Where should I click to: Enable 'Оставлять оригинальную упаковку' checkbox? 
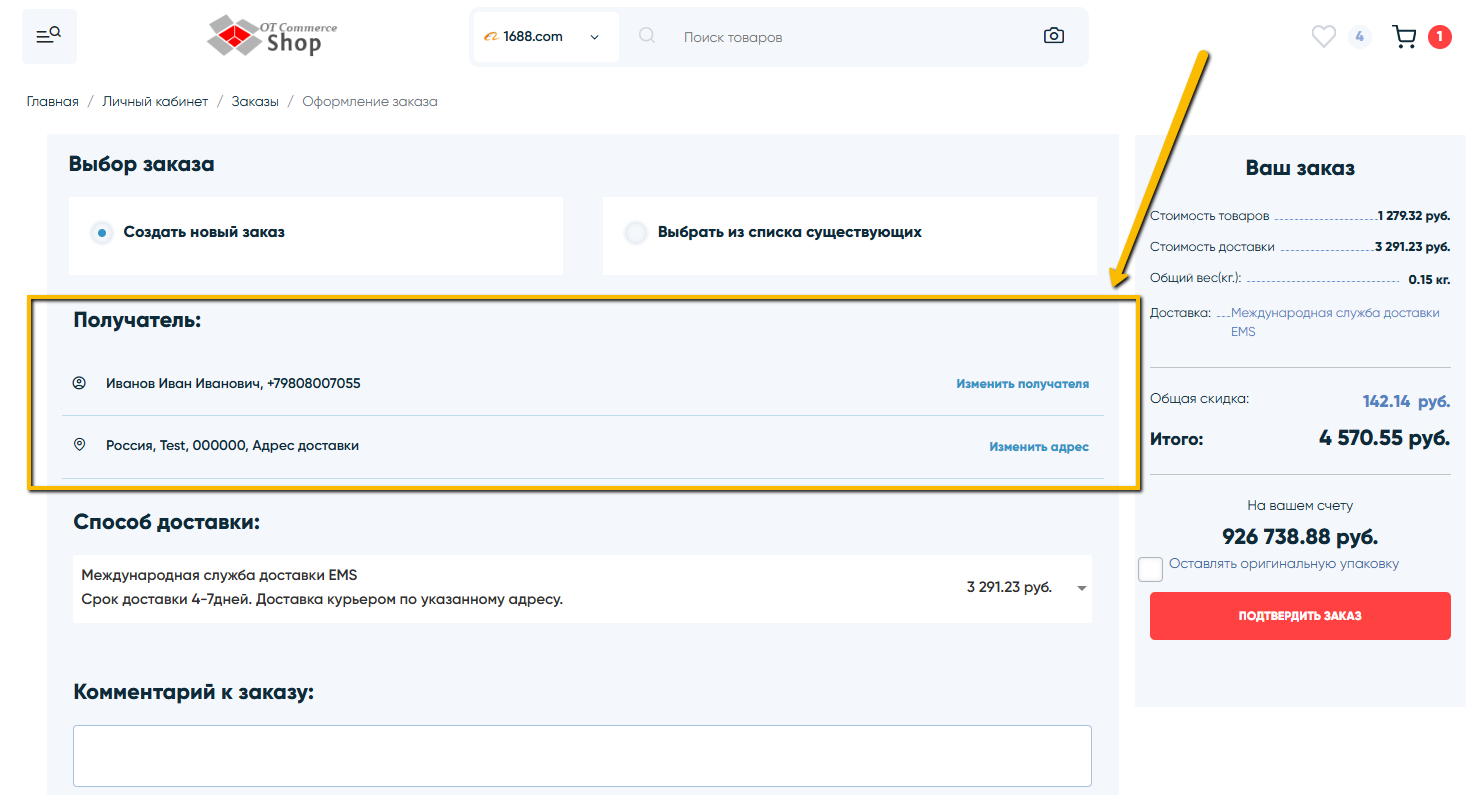1151,569
